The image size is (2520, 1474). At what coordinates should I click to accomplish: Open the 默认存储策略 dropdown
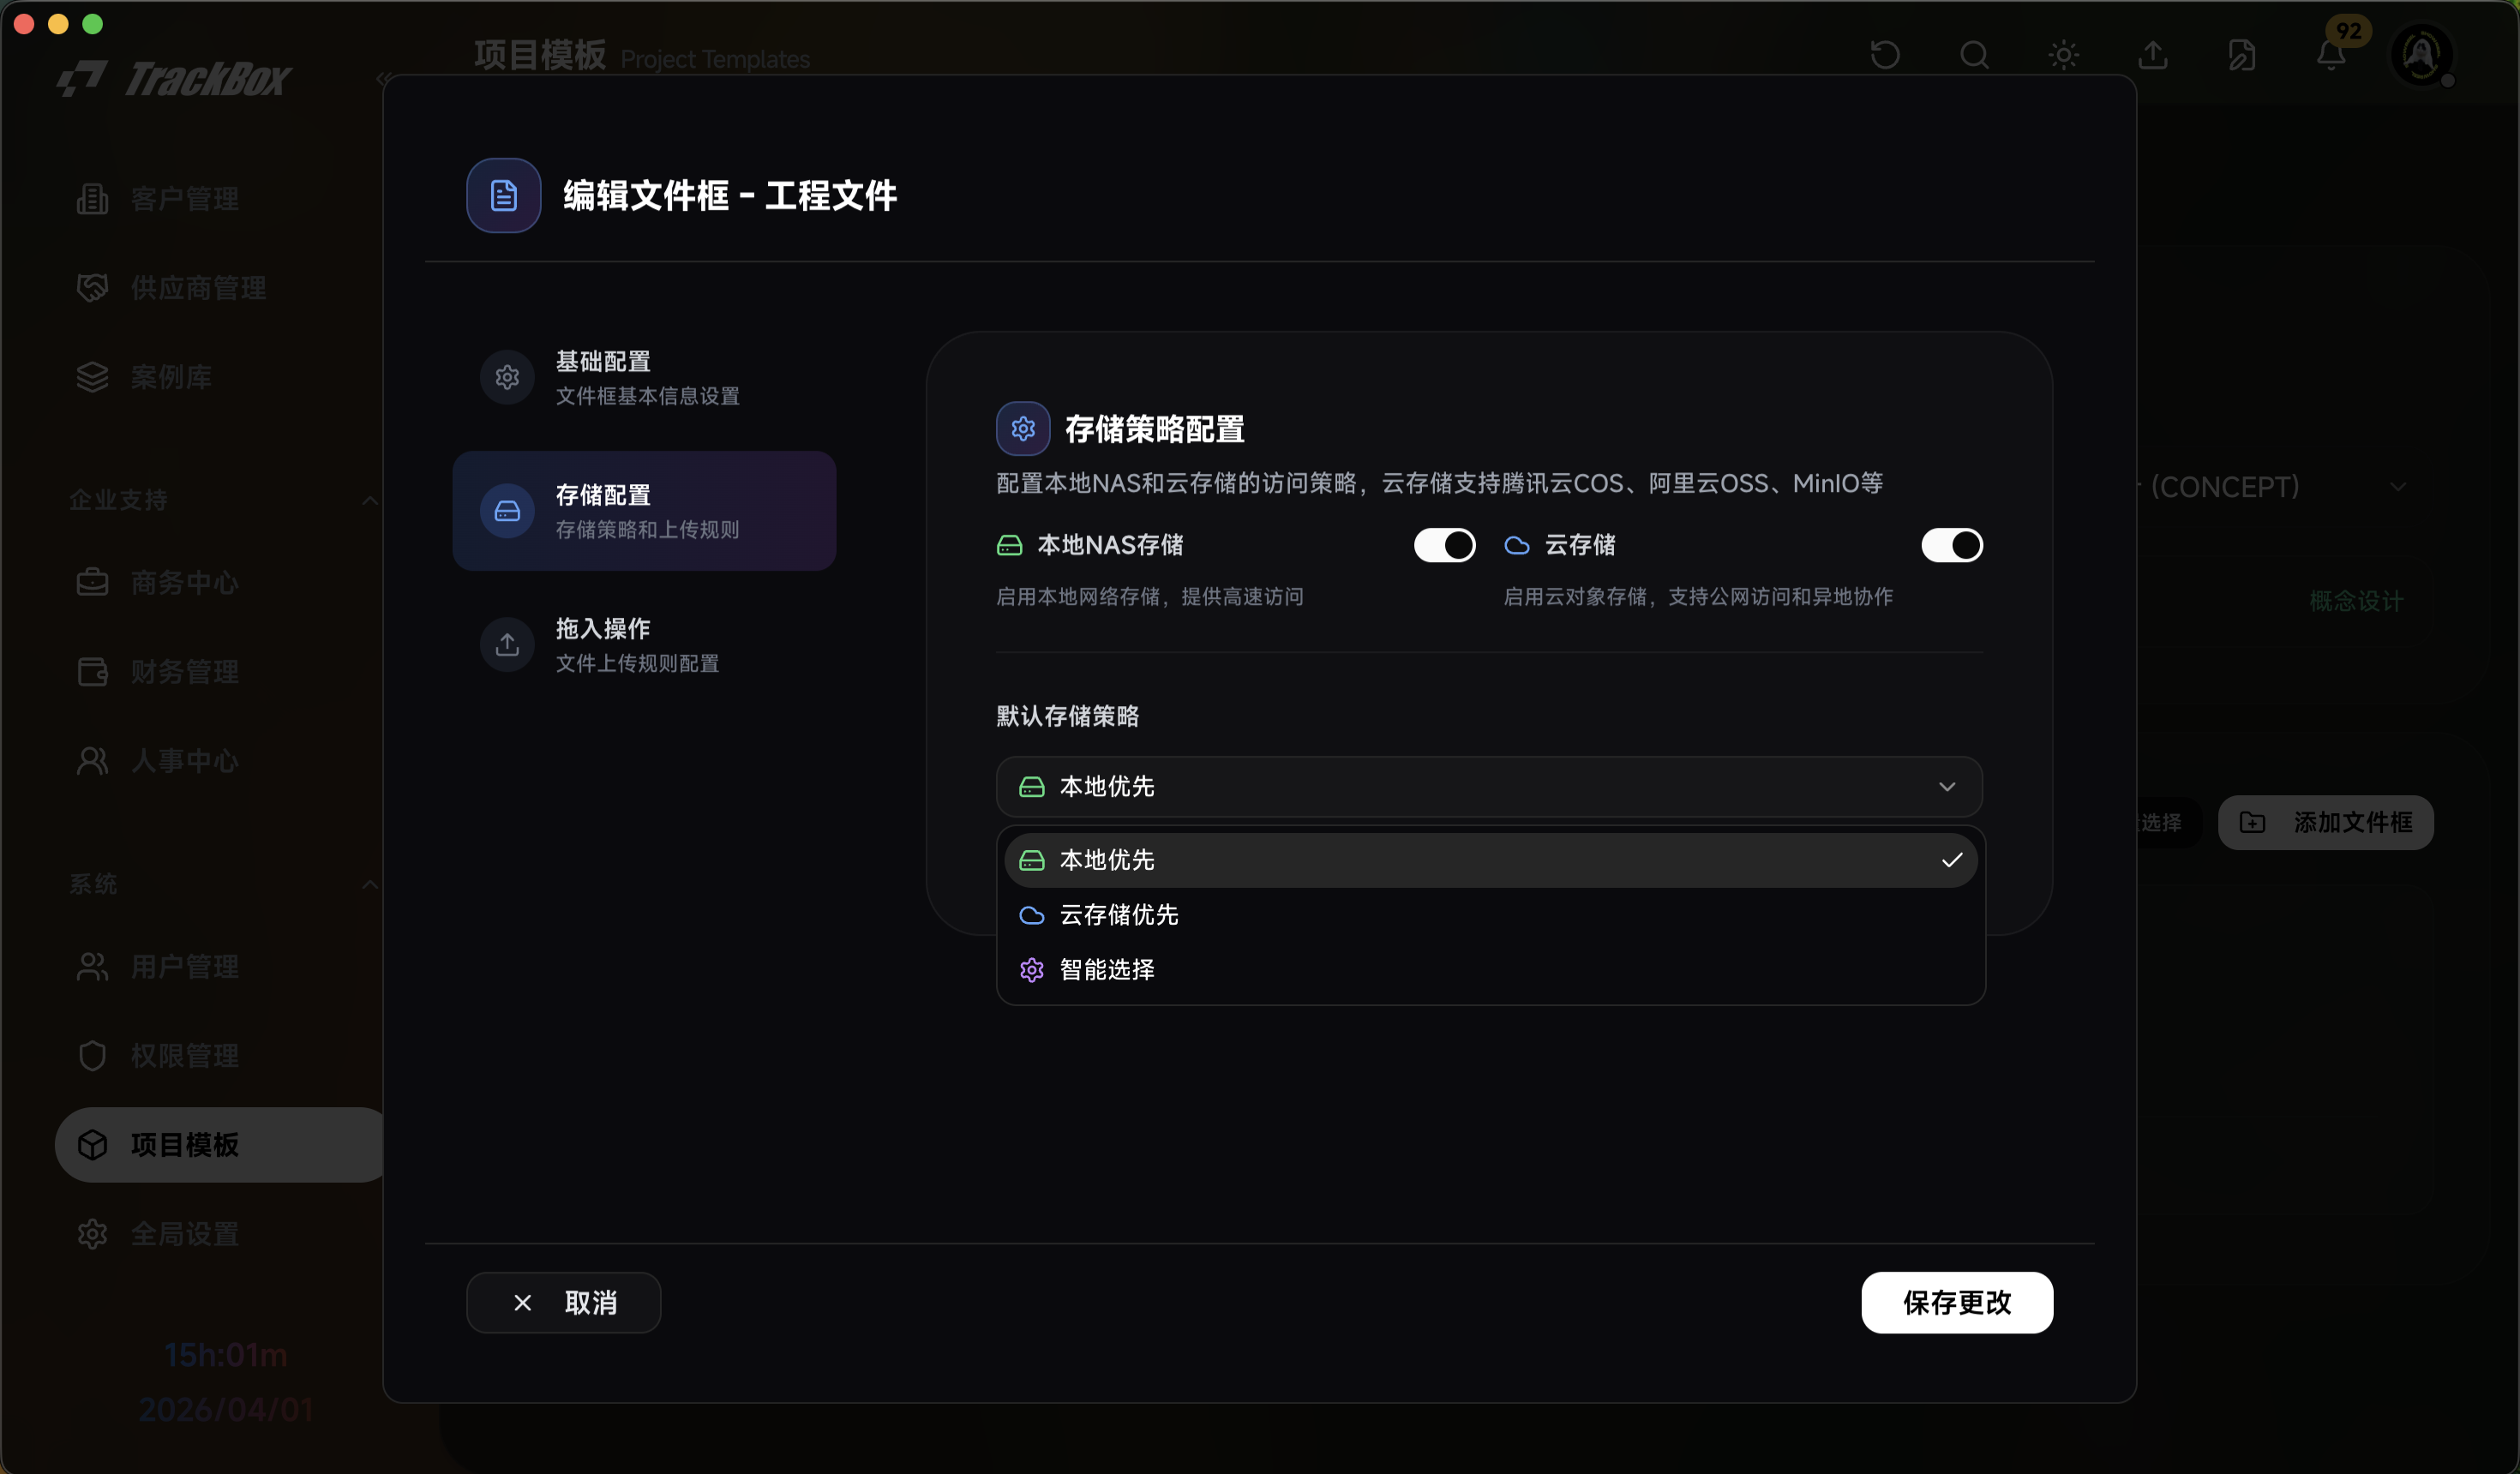pos(1489,787)
